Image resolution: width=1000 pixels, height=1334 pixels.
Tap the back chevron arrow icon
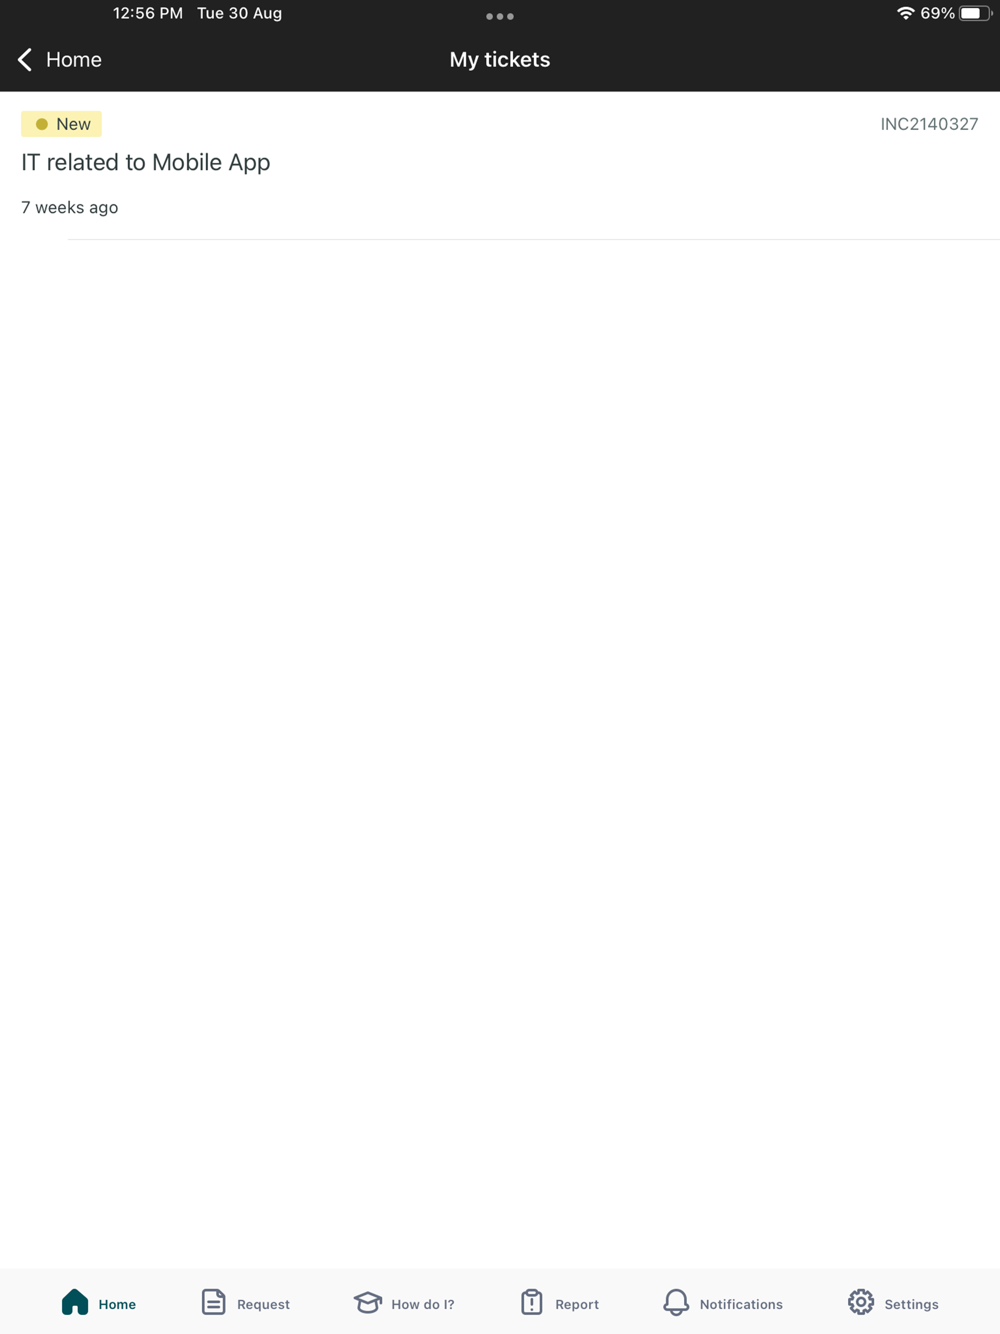25,60
